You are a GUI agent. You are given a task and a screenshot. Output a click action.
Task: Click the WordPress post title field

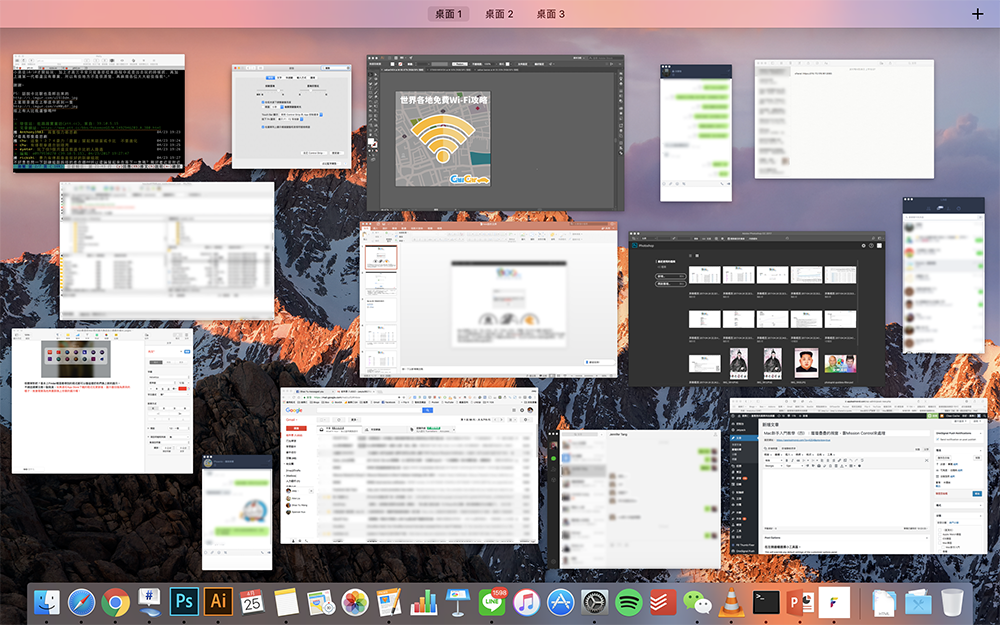(x=845, y=432)
